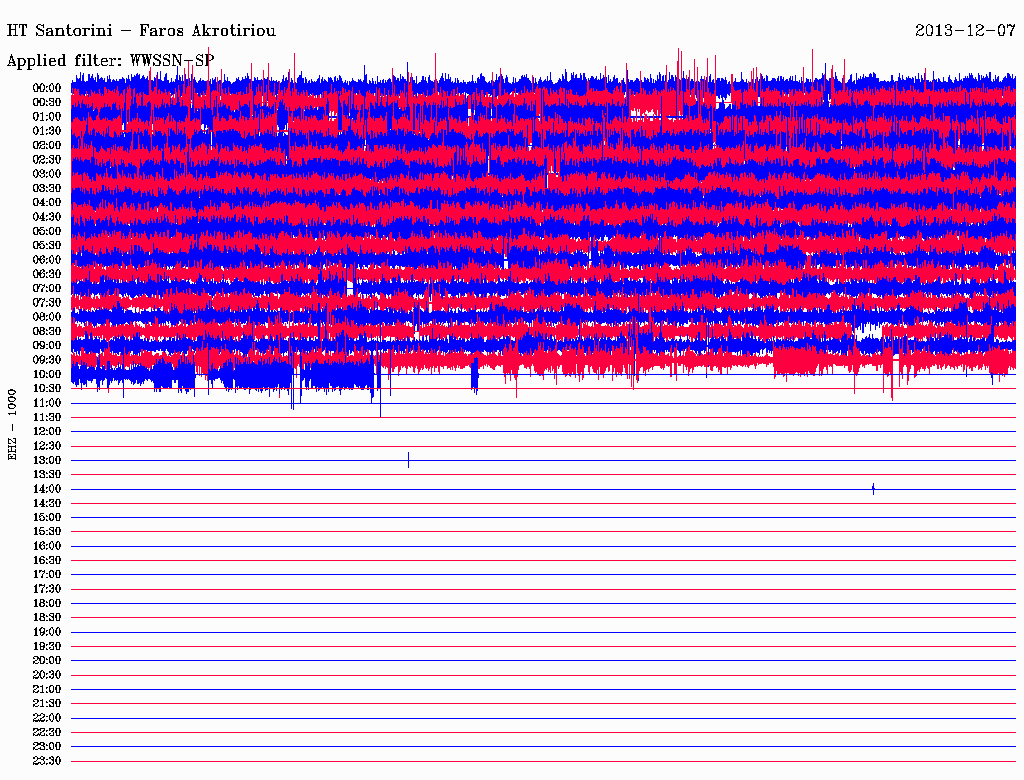Click the 23:00 time label

coord(47,747)
